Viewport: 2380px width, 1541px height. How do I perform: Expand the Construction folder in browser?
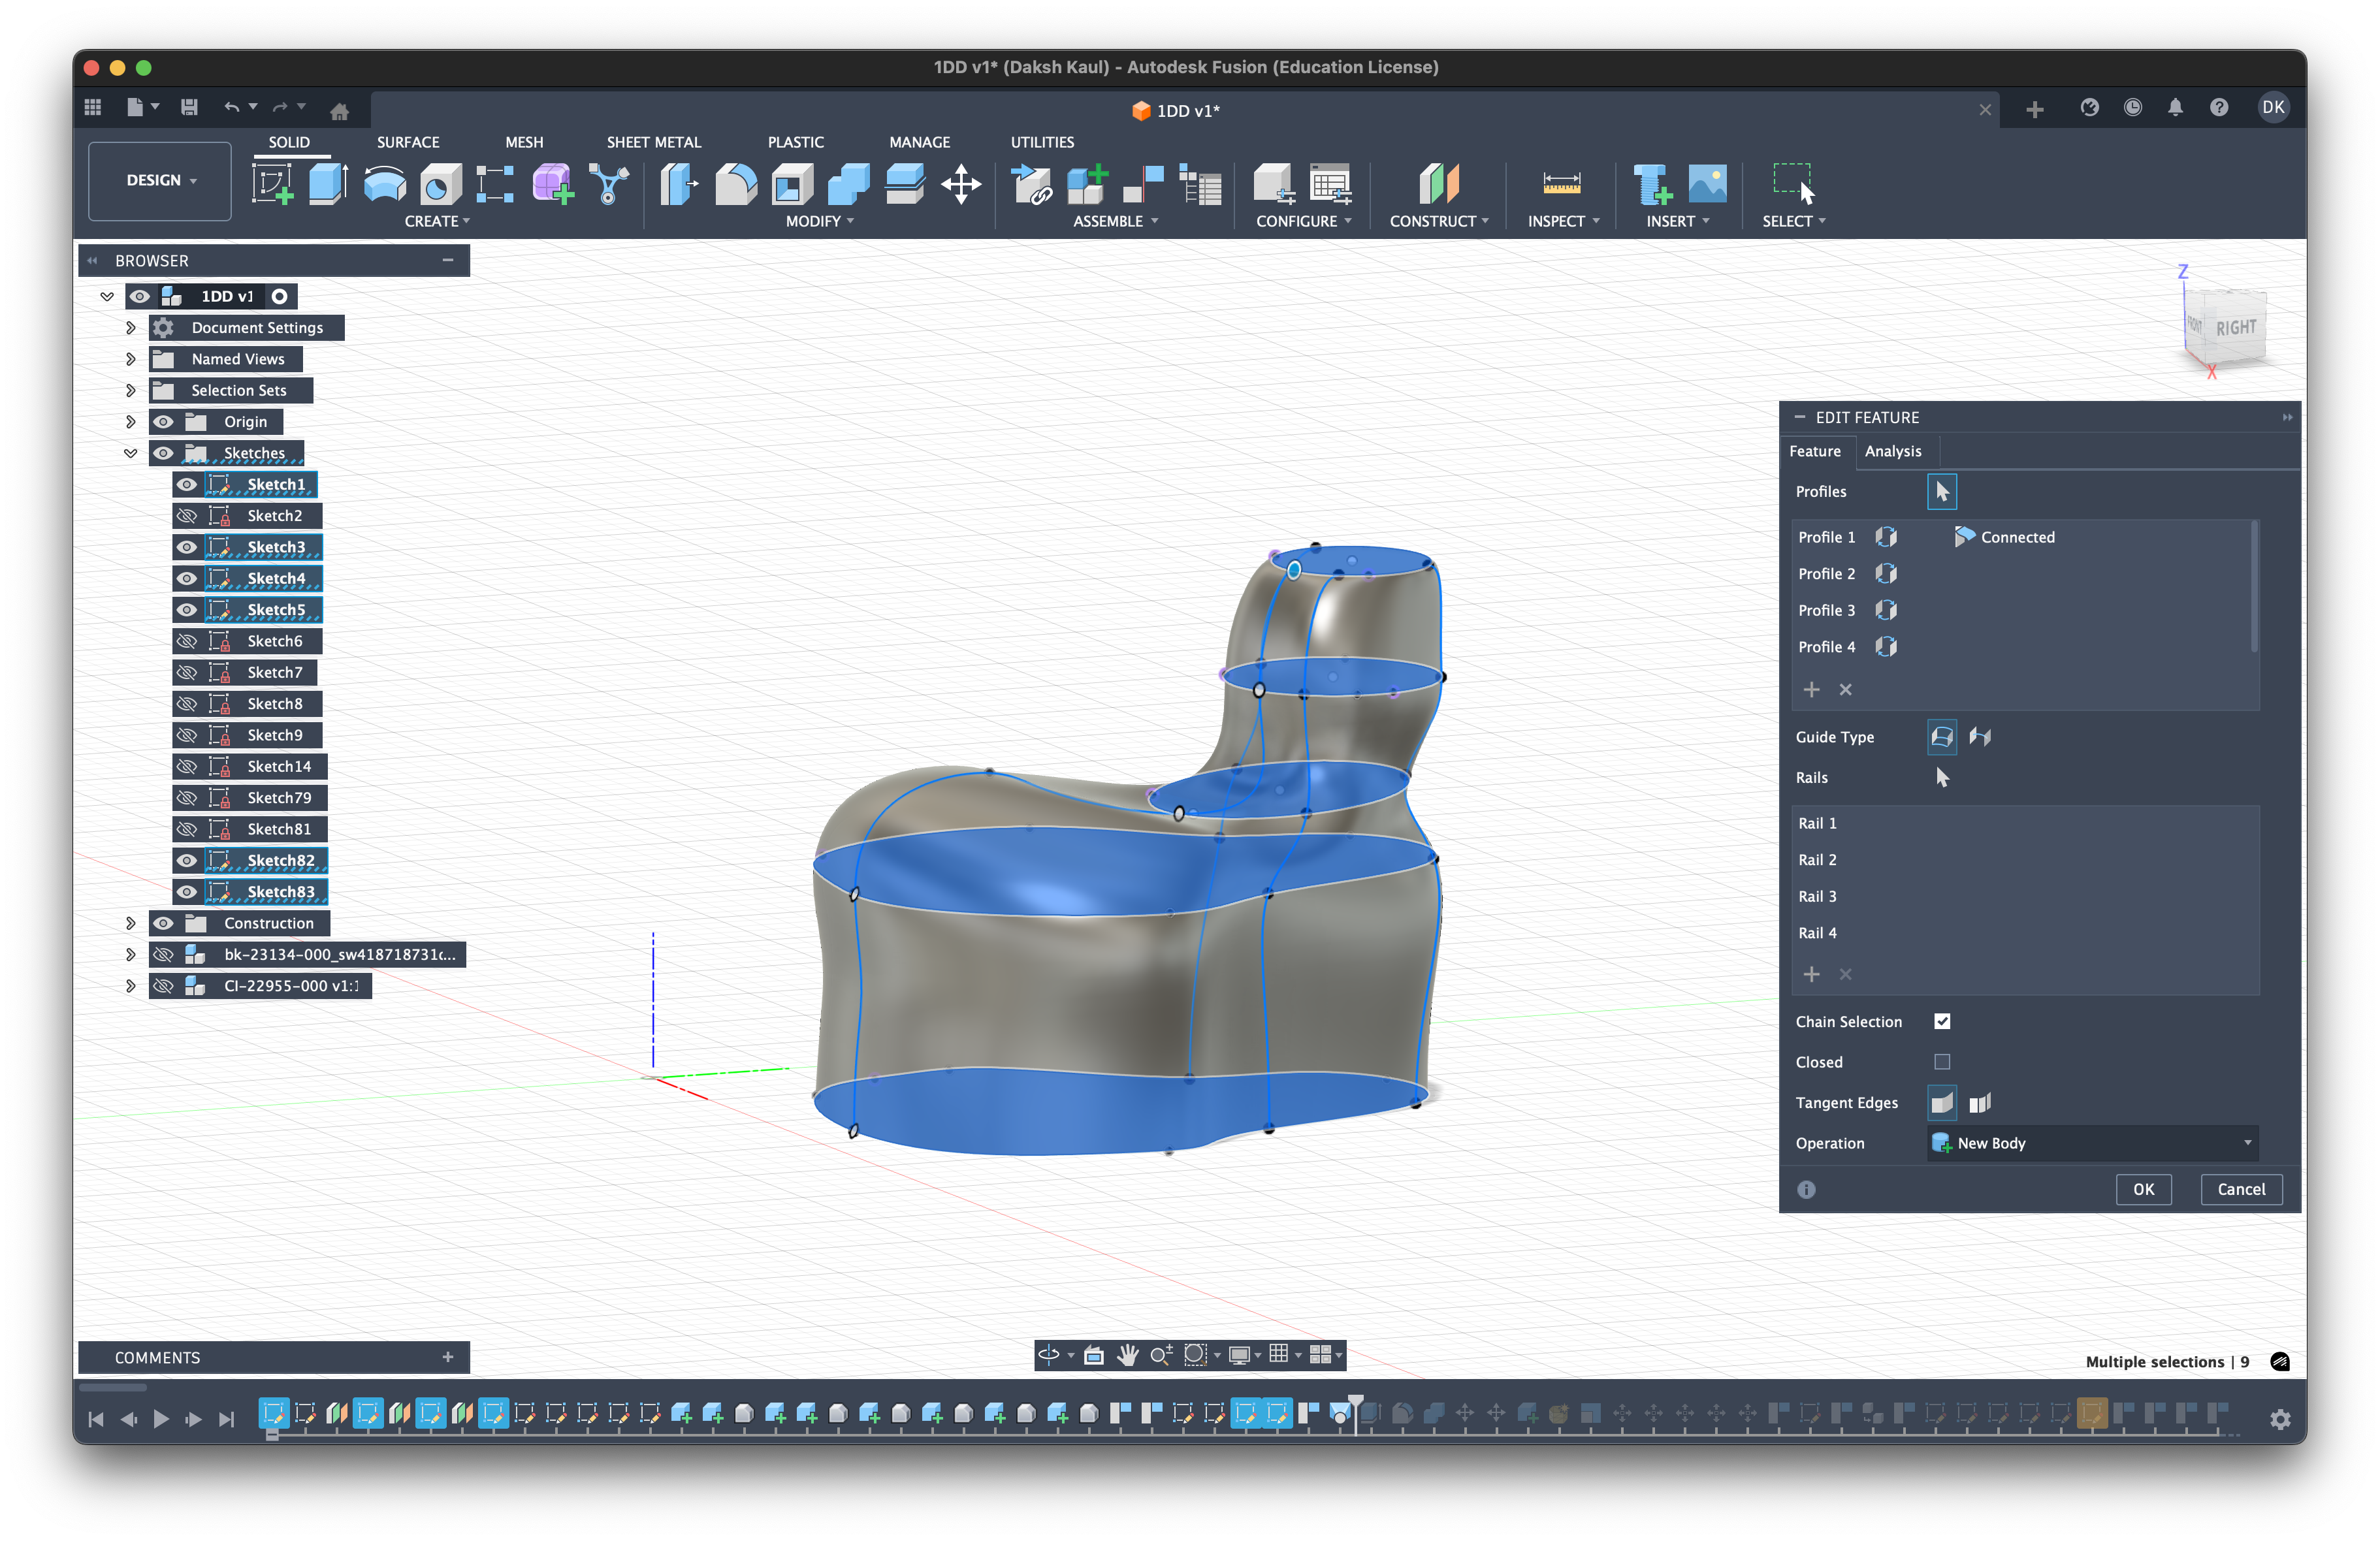(130, 923)
